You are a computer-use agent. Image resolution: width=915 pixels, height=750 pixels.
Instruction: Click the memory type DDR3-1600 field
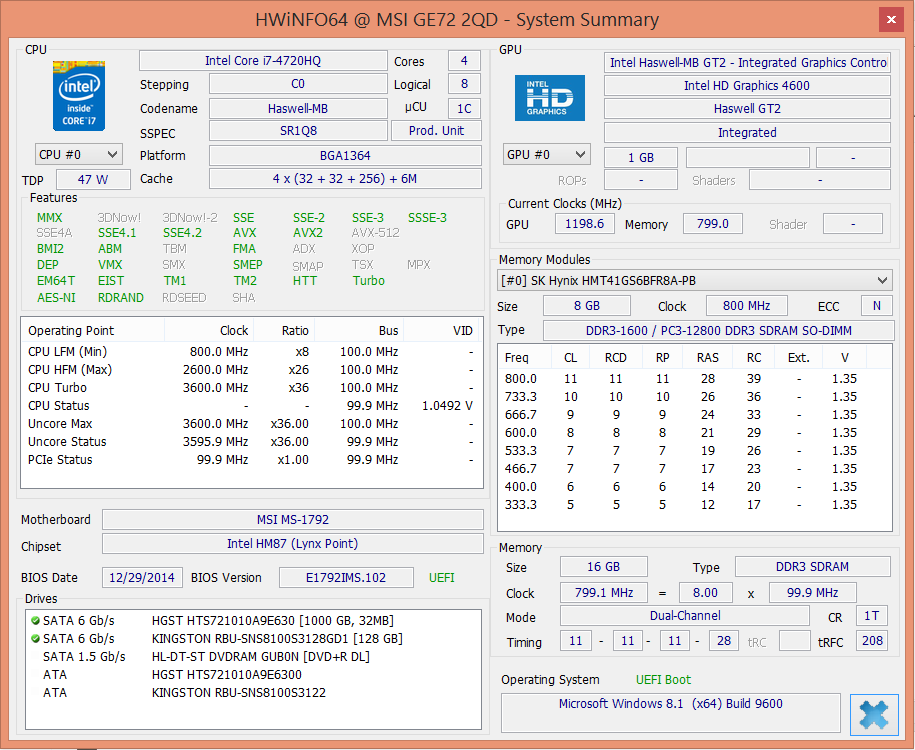[x=718, y=330]
